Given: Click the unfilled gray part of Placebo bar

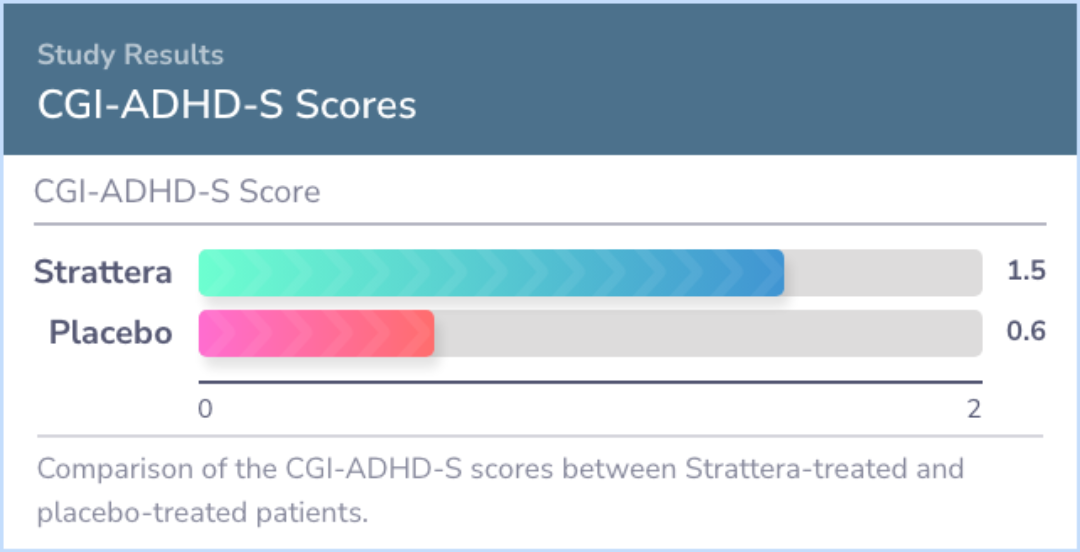Looking at the screenshot, I should pos(707,334).
